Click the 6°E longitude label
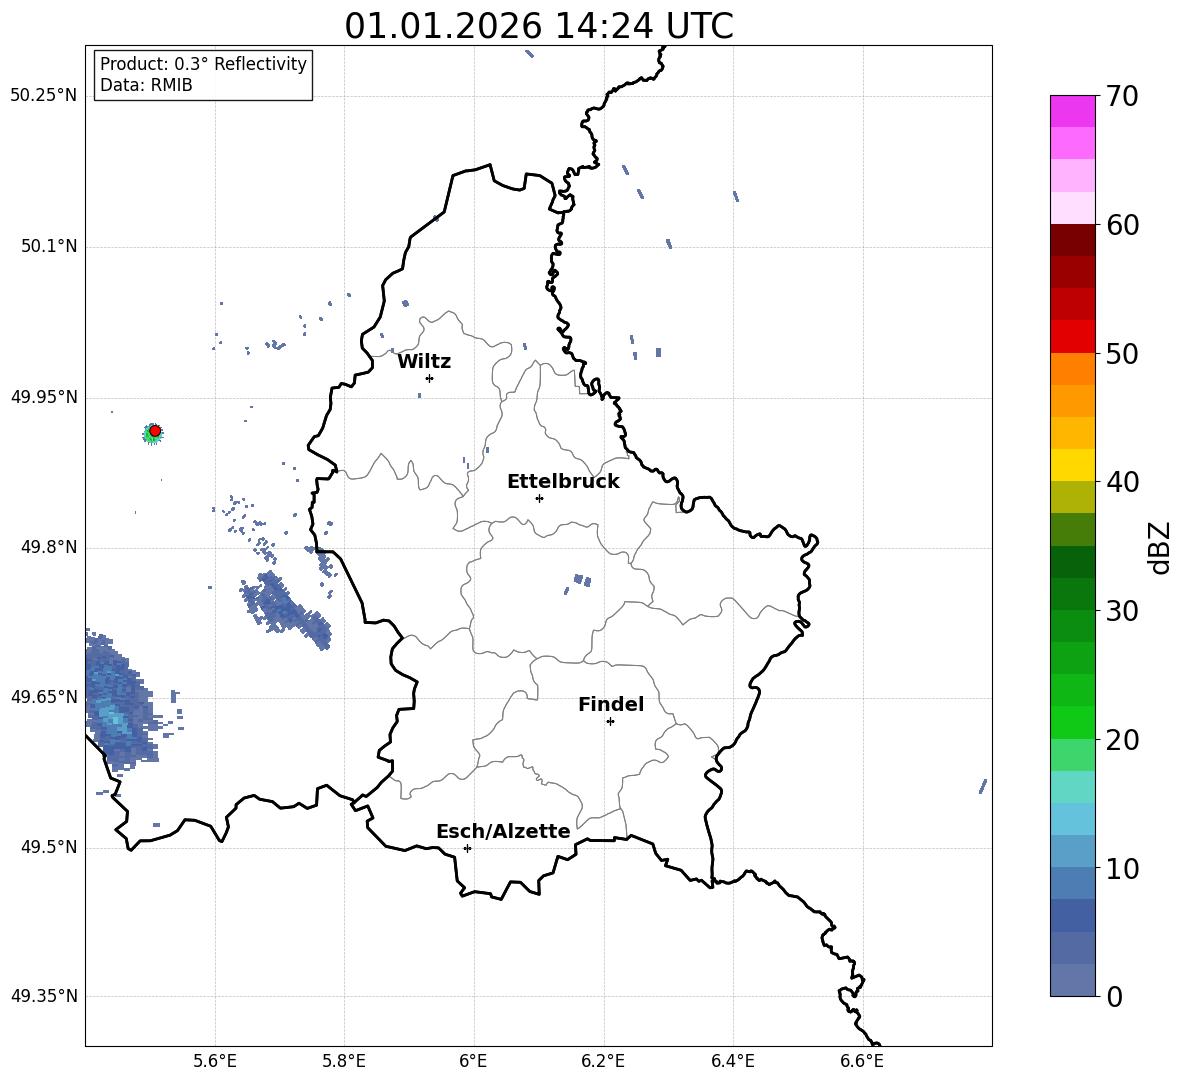This screenshot has width=1184, height=1081. tap(473, 1062)
